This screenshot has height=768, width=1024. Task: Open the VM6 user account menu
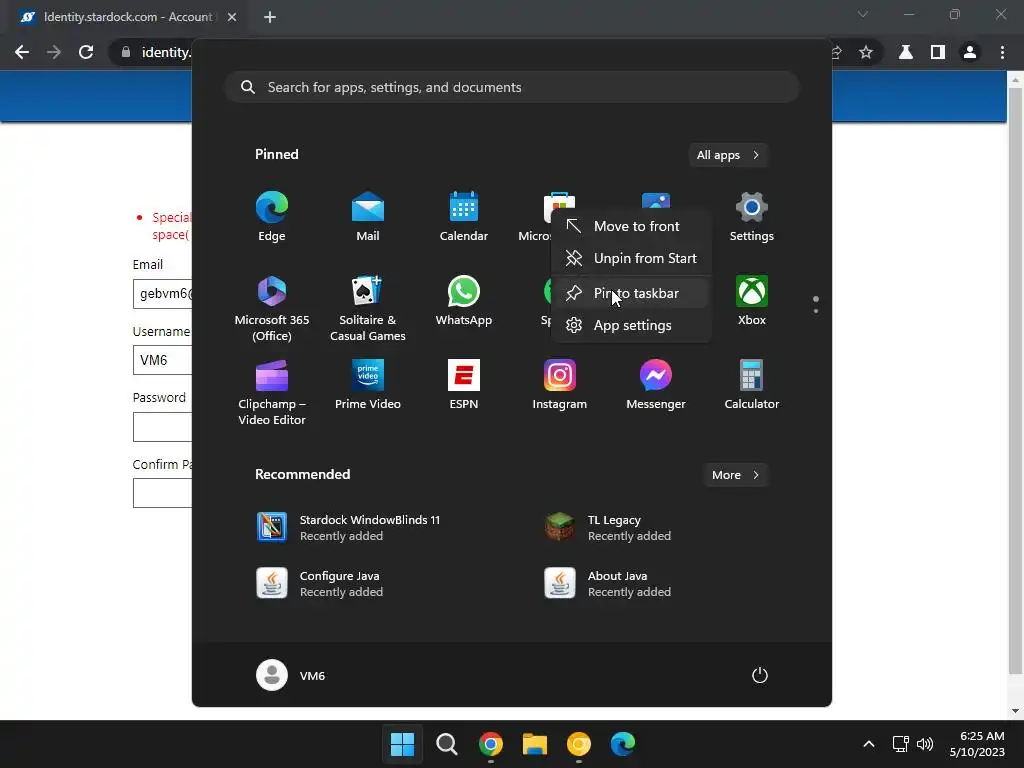[x=291, y=675]
